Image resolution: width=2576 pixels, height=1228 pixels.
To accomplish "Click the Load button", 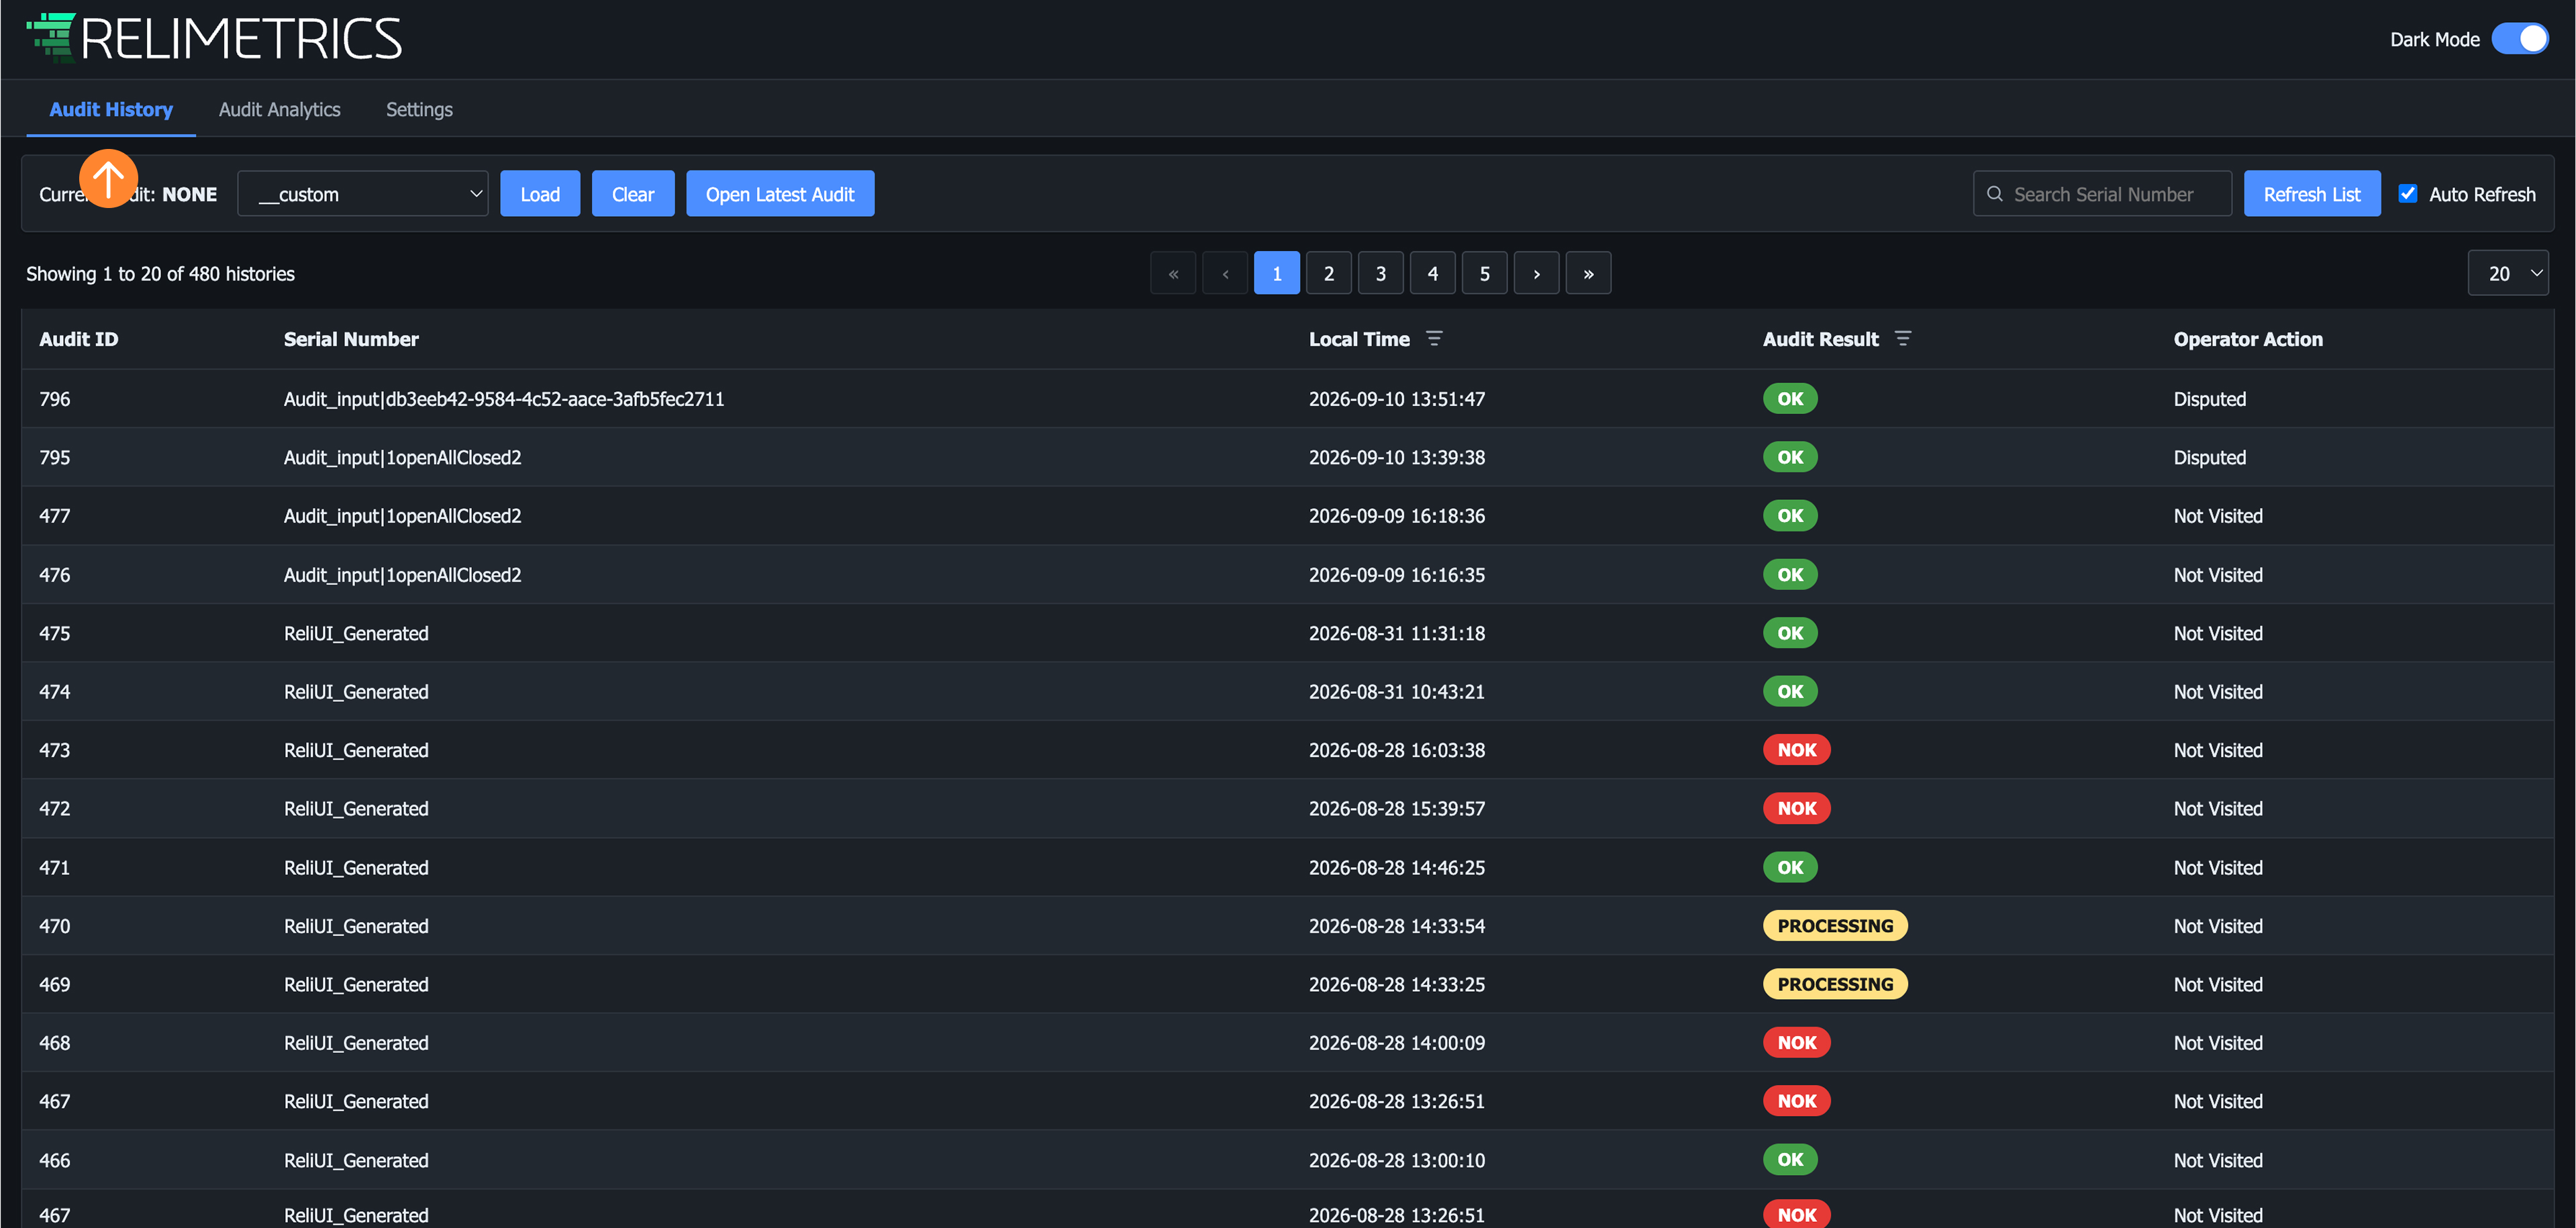I will coord(540,194).
